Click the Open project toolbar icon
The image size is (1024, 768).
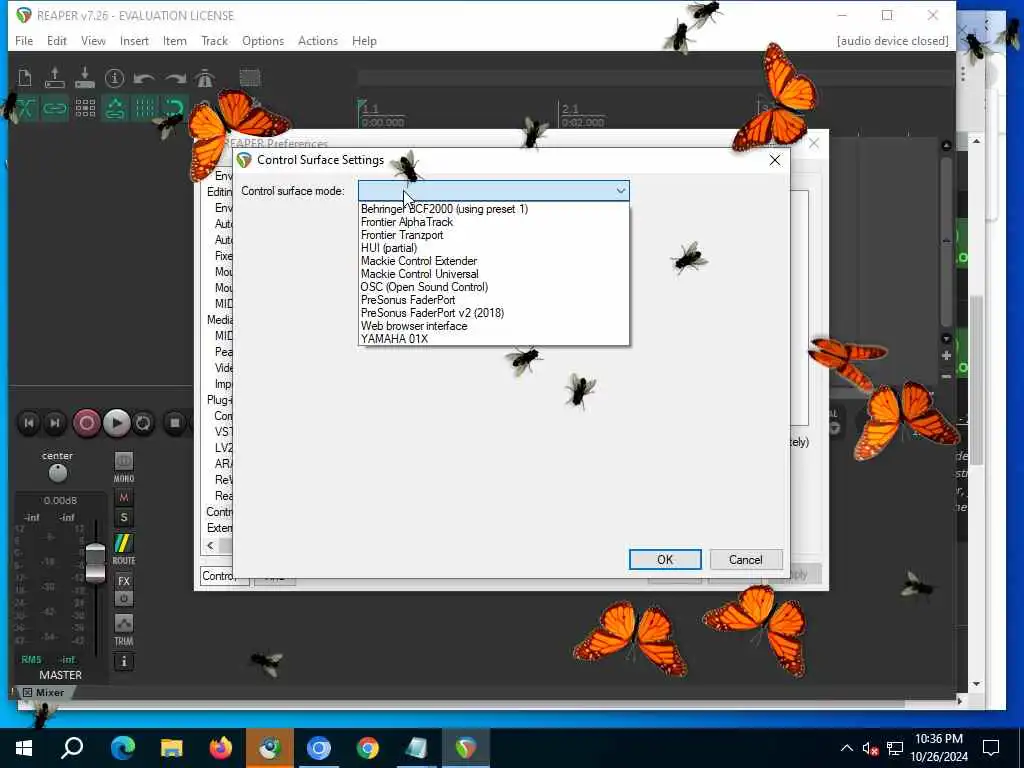coord(55,78)
